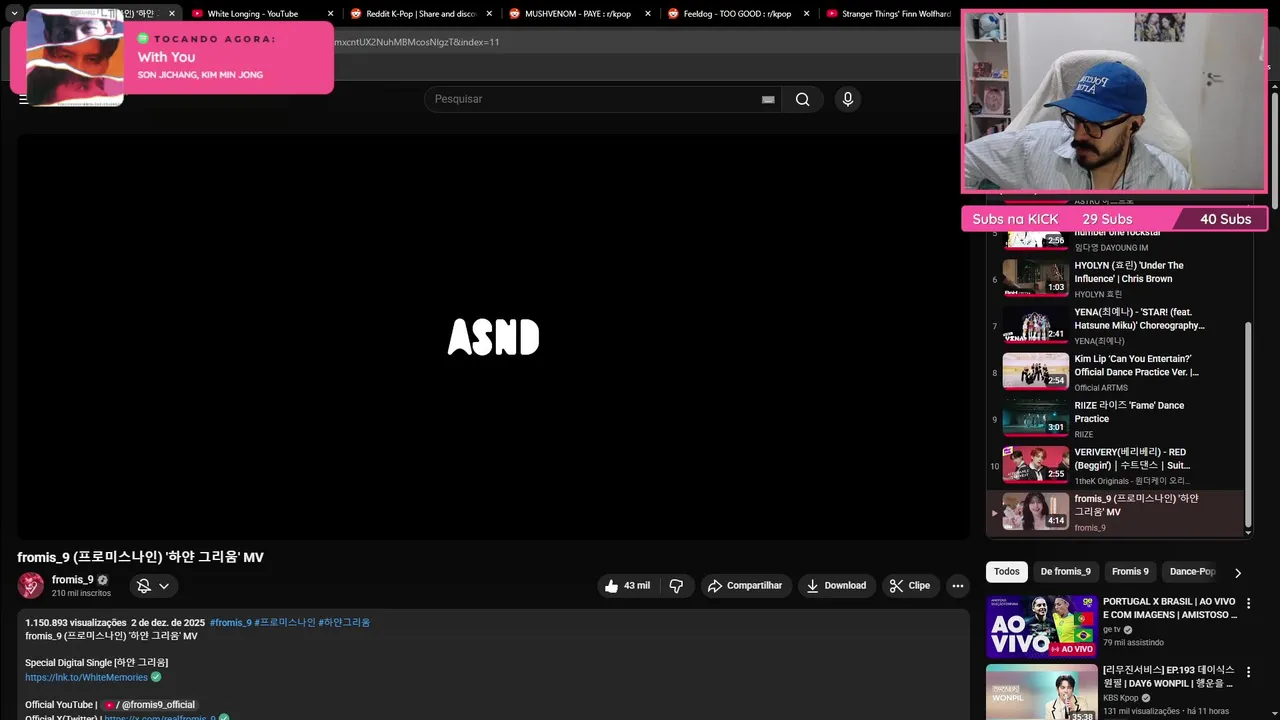Click the 'Subs na KICK' overlay label
The width and height of the screenshot is (1280, 720).
(x=1015, y=219)
